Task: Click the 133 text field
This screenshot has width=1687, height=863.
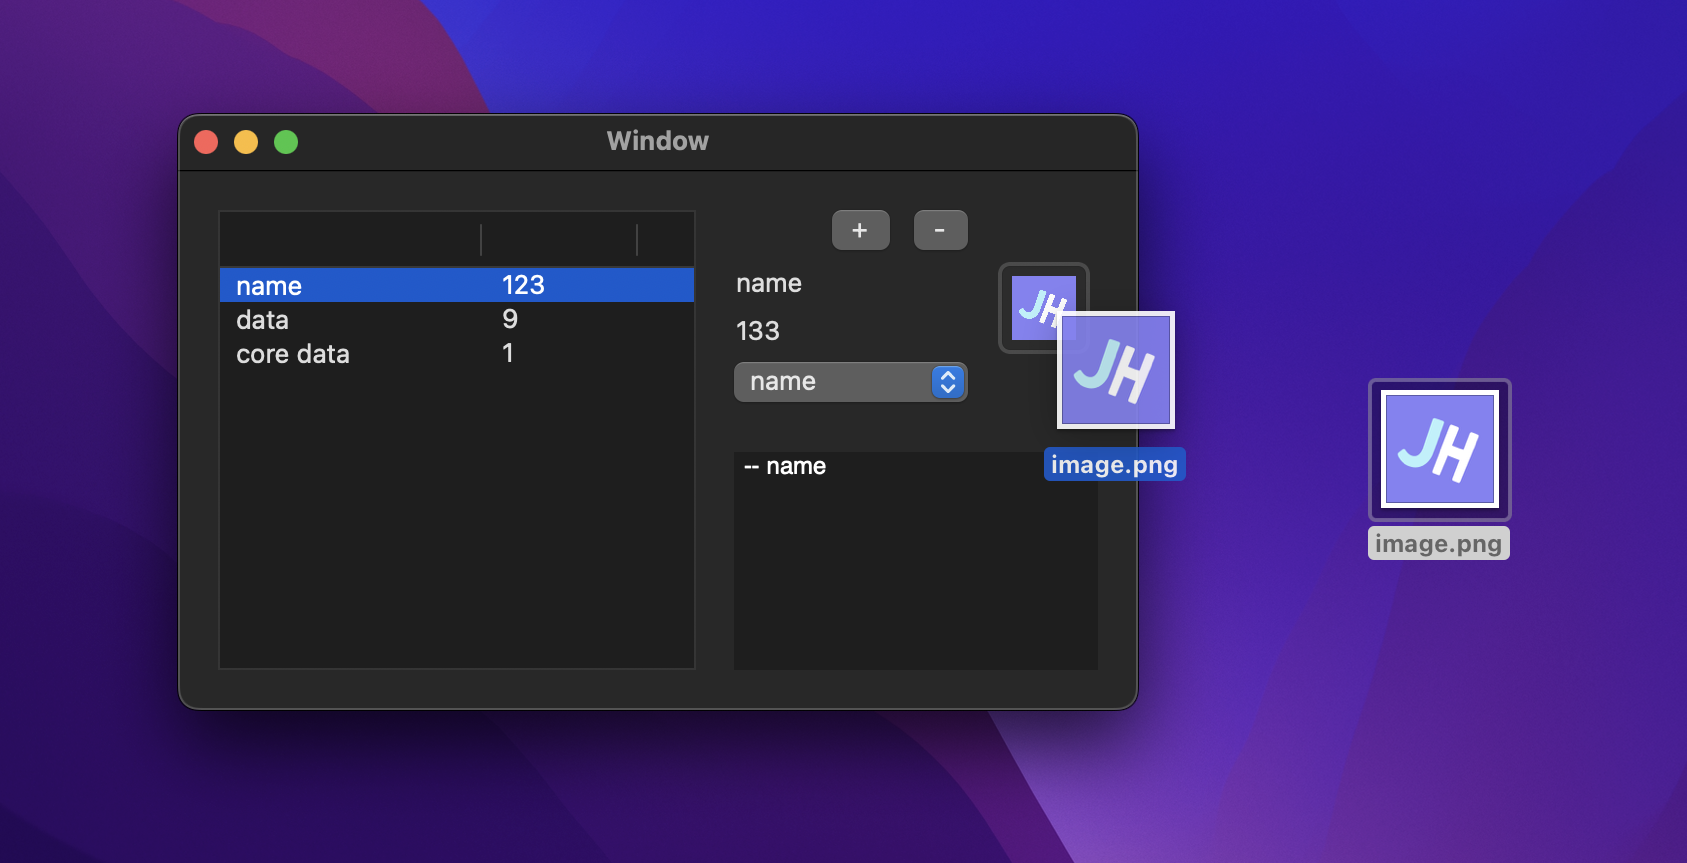Action: click(758, 331)
